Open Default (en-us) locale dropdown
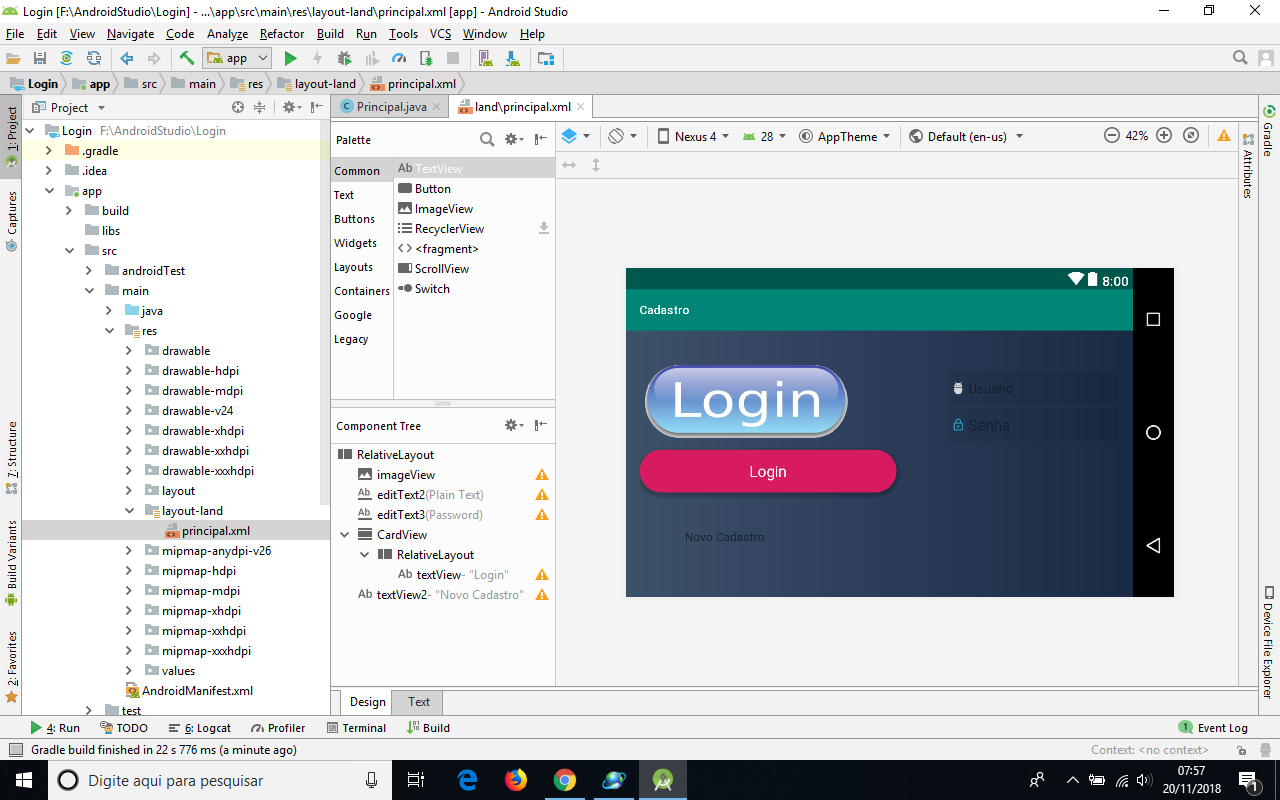This screenshot has height=800, width=1280. (966, 136)
